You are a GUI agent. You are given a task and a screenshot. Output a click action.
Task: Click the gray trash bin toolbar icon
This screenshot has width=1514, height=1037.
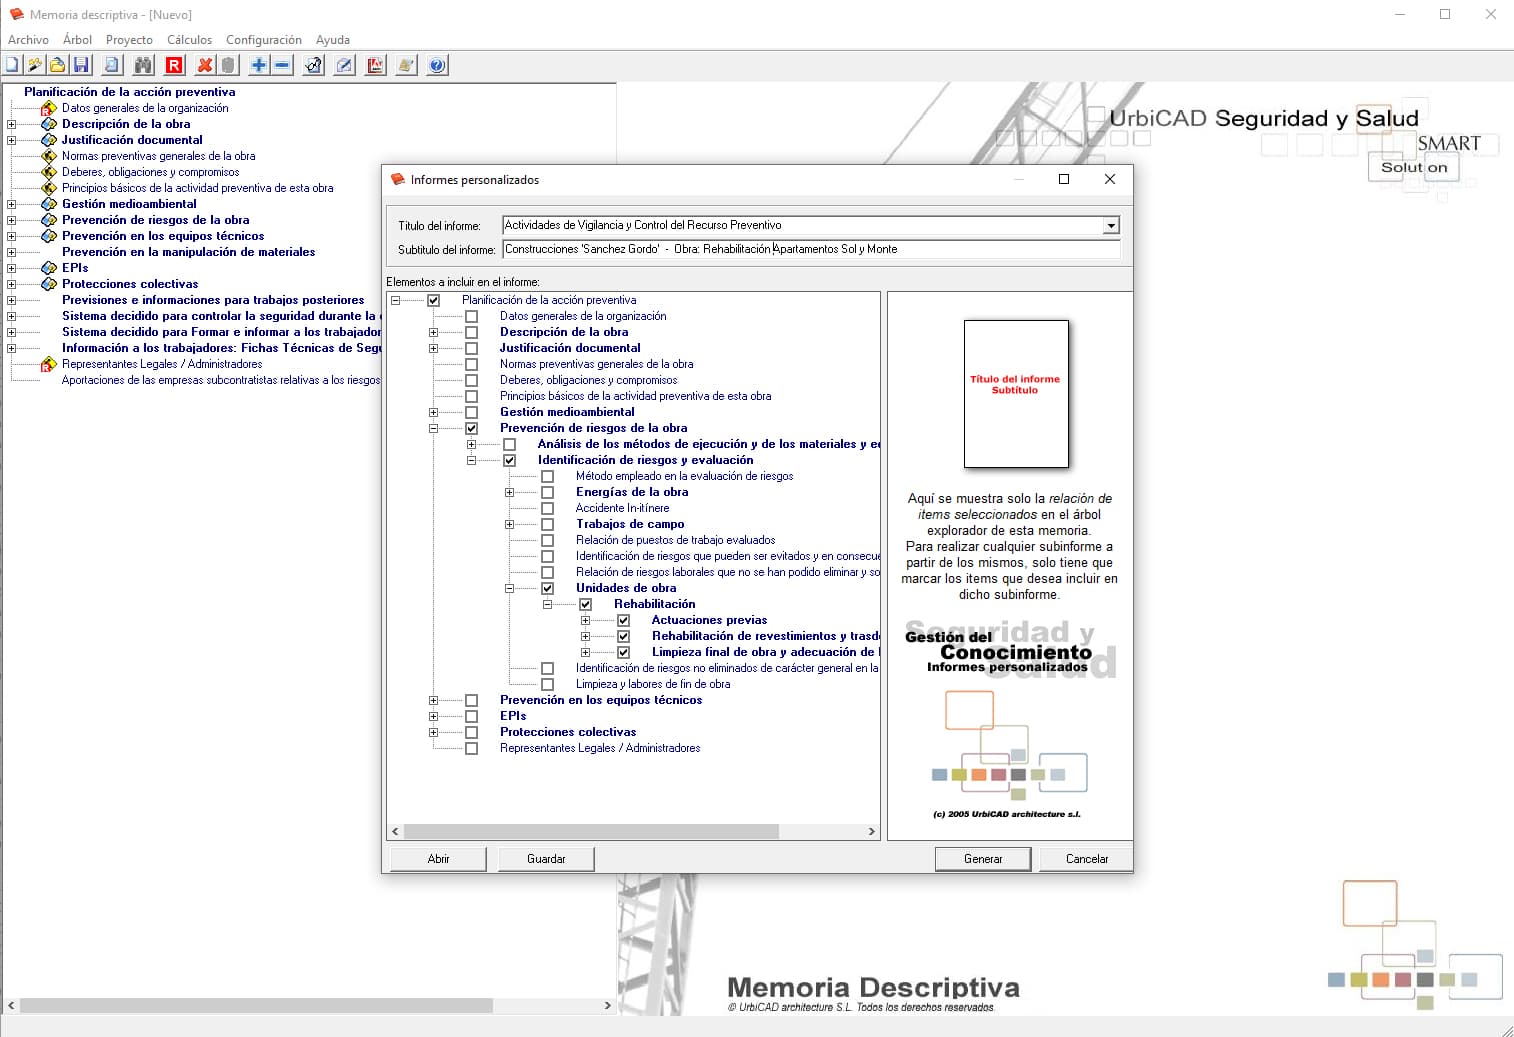tap(228, 65)
